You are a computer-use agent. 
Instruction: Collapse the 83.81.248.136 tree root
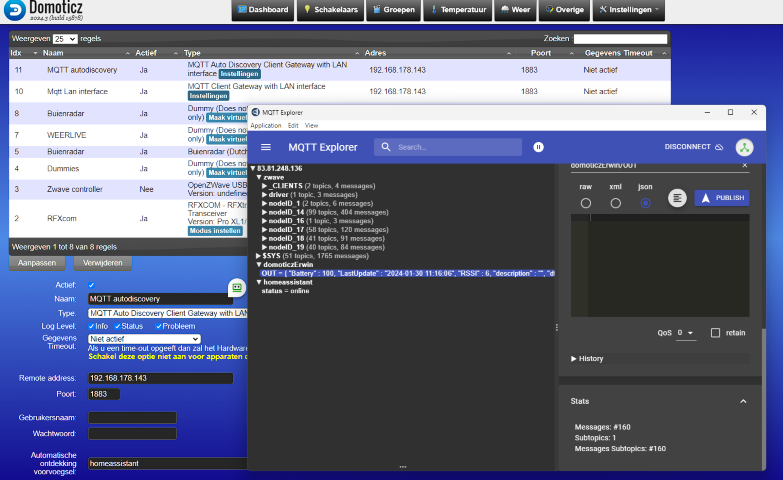[253, 168]
